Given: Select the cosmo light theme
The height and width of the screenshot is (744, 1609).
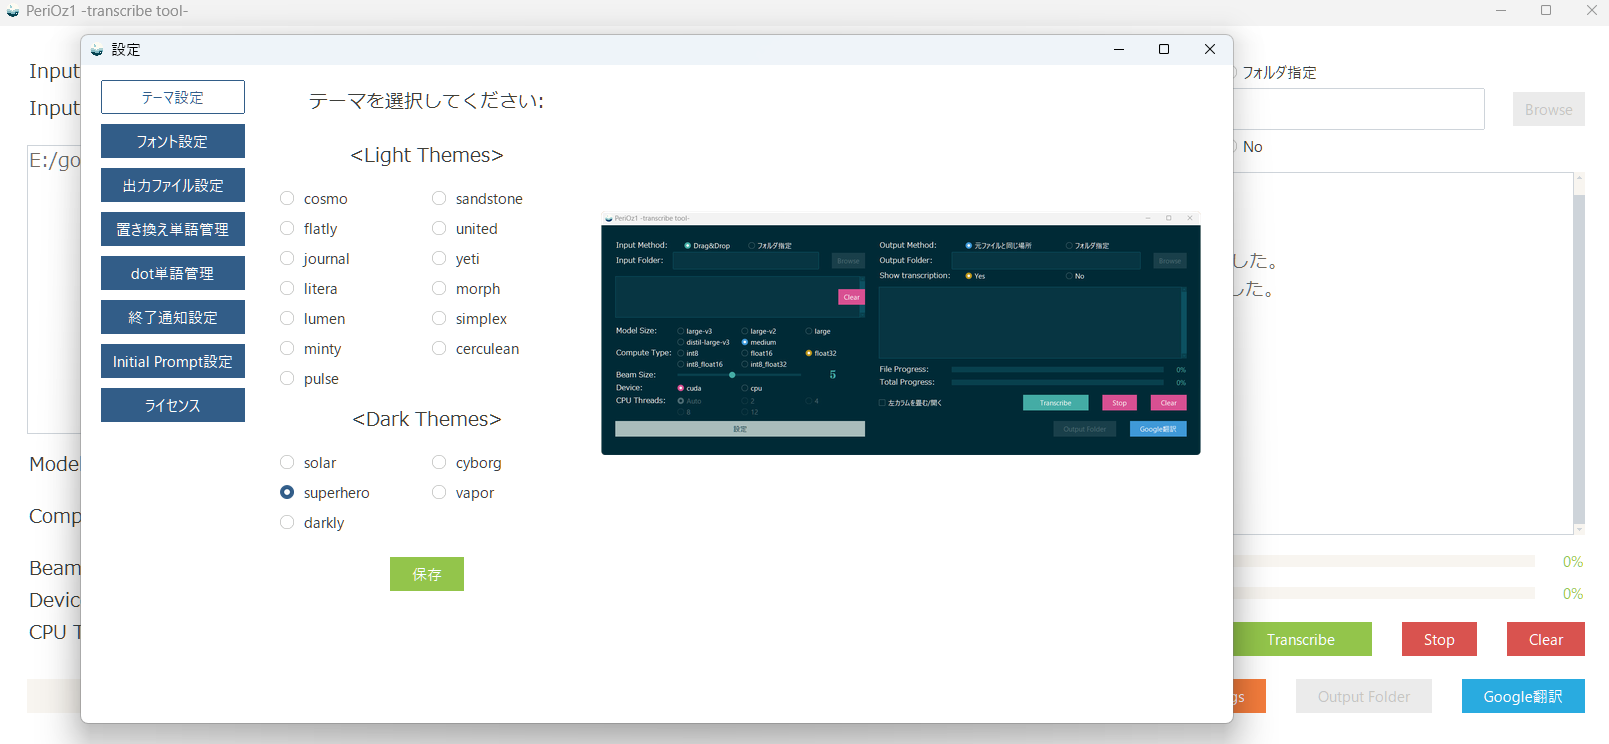Looking at the screenshot, I should coord(288,199).
